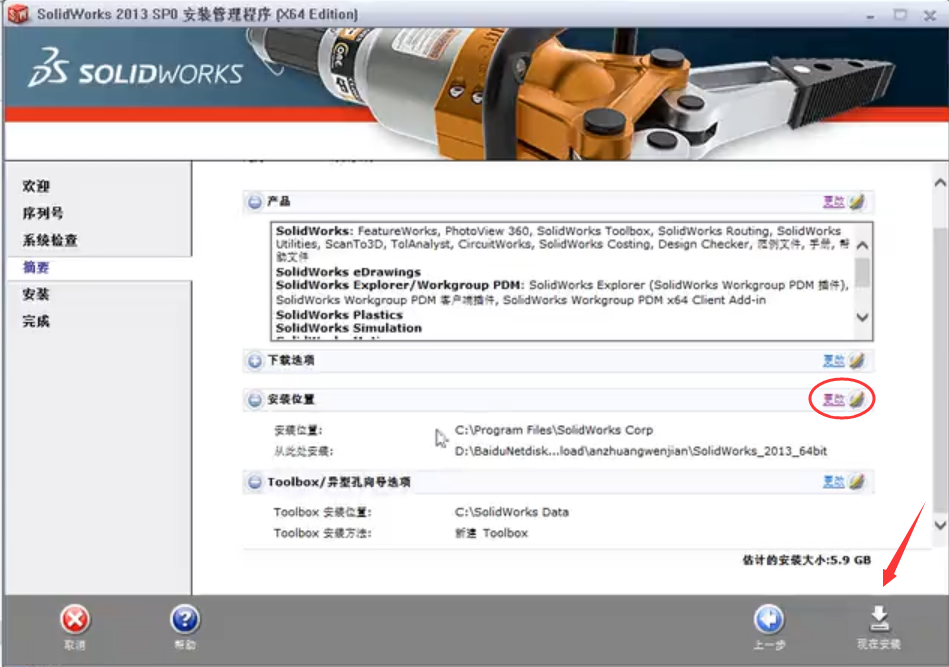The image size is (949, 667).
Task: Click the Toolbox 安装方法 label
Action: (x=323, y=533)
